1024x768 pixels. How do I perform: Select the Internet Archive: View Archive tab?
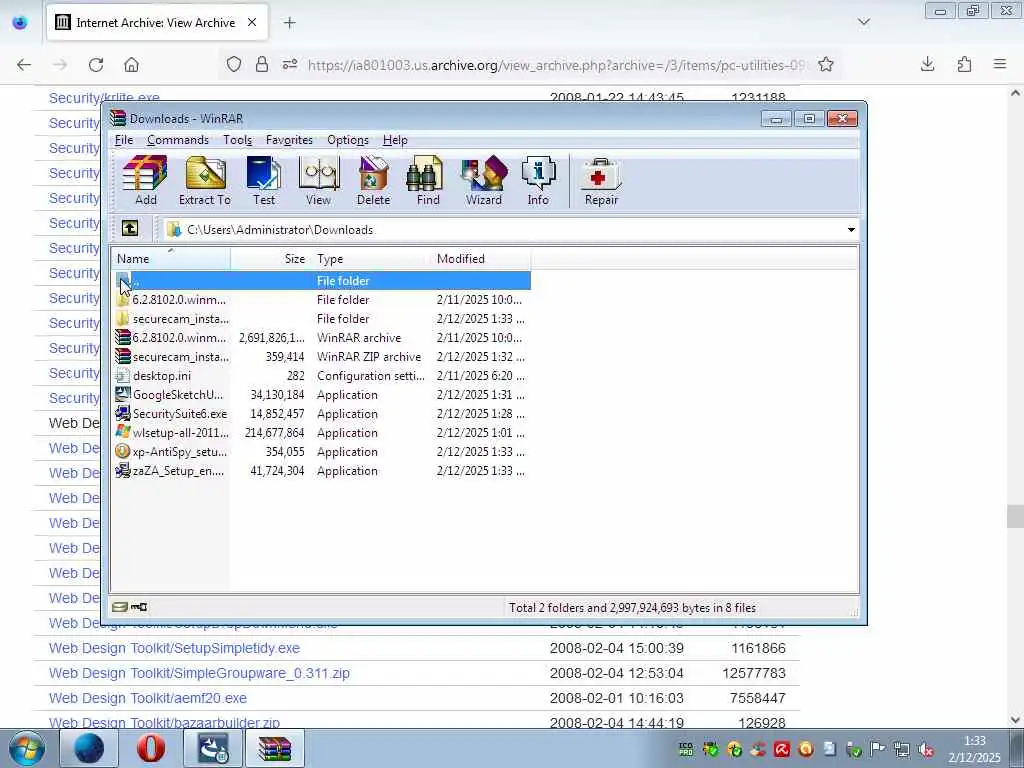click(x=157, y=23)
